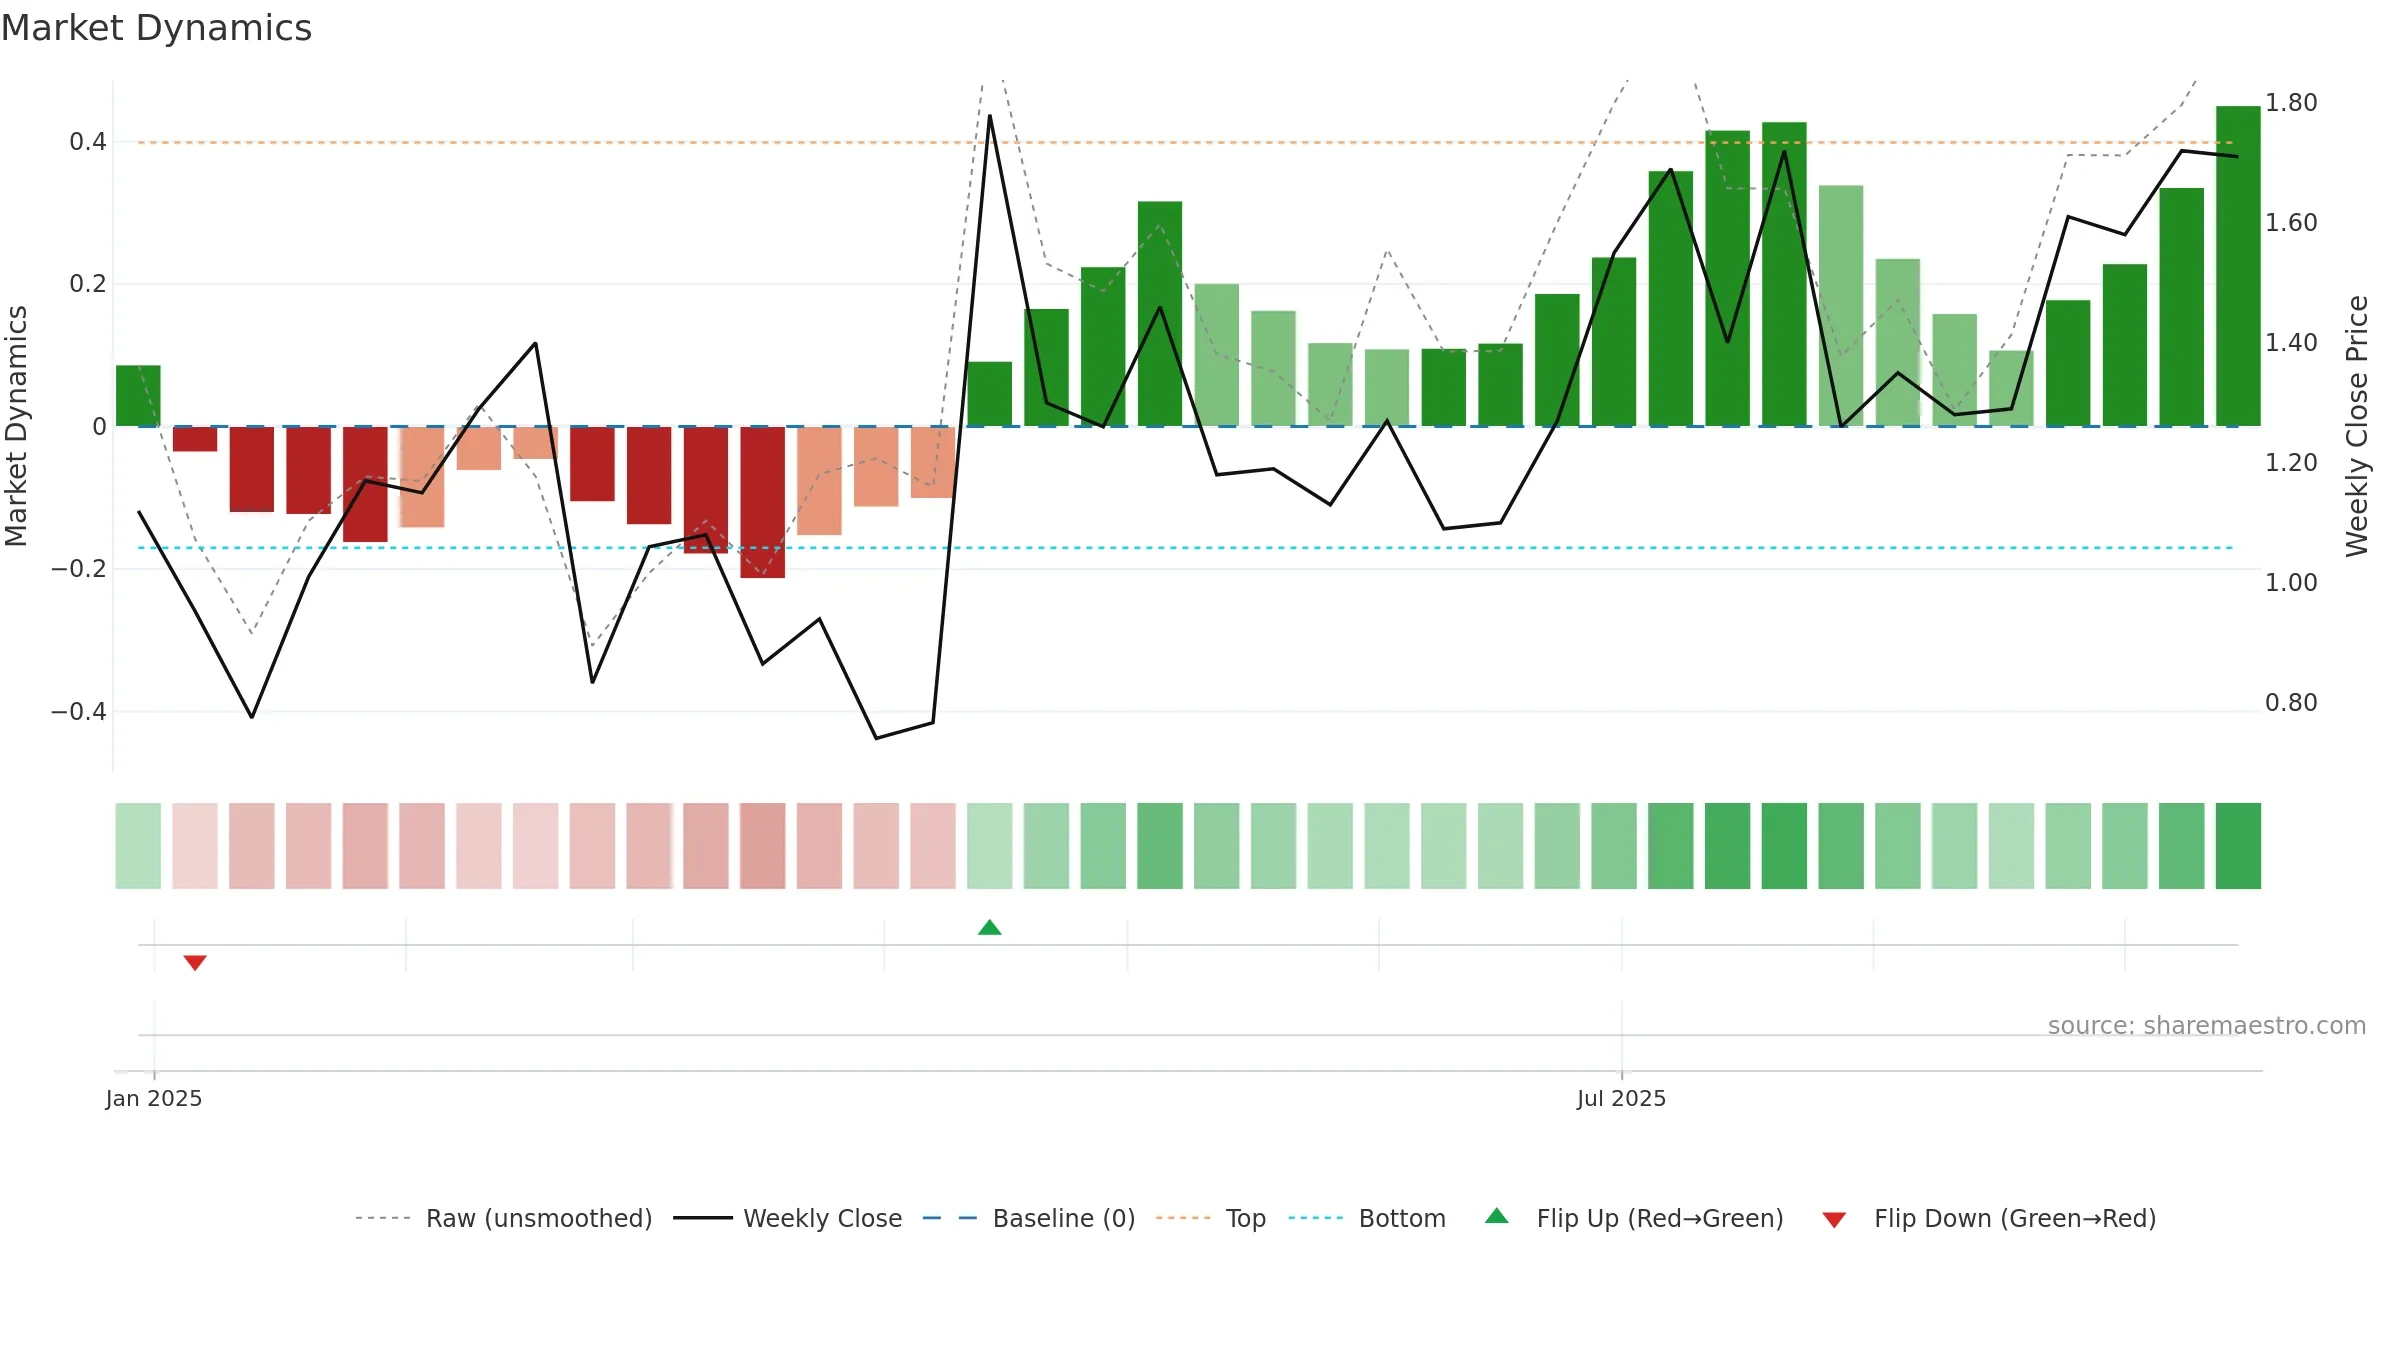Click the −0.4 left axis tick label
2400x1350 pixels.
click(x=79, y=712)
